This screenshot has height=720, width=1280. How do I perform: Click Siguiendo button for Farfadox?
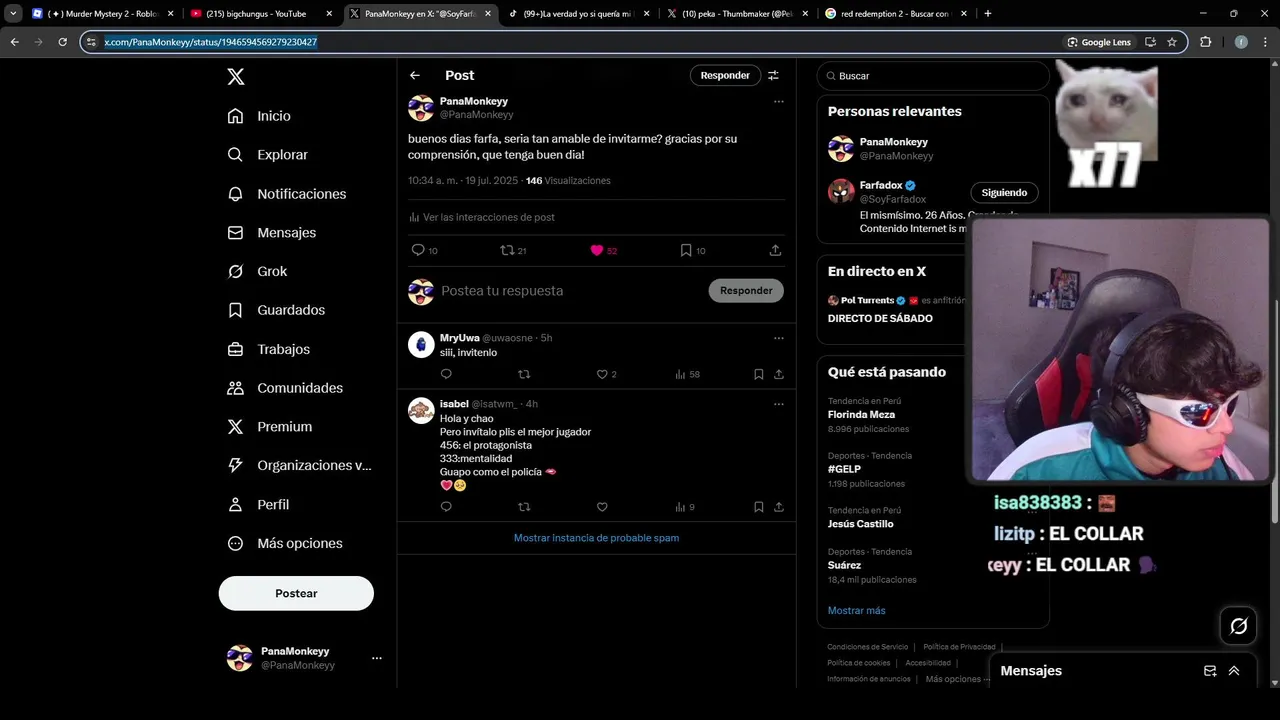1004,192
